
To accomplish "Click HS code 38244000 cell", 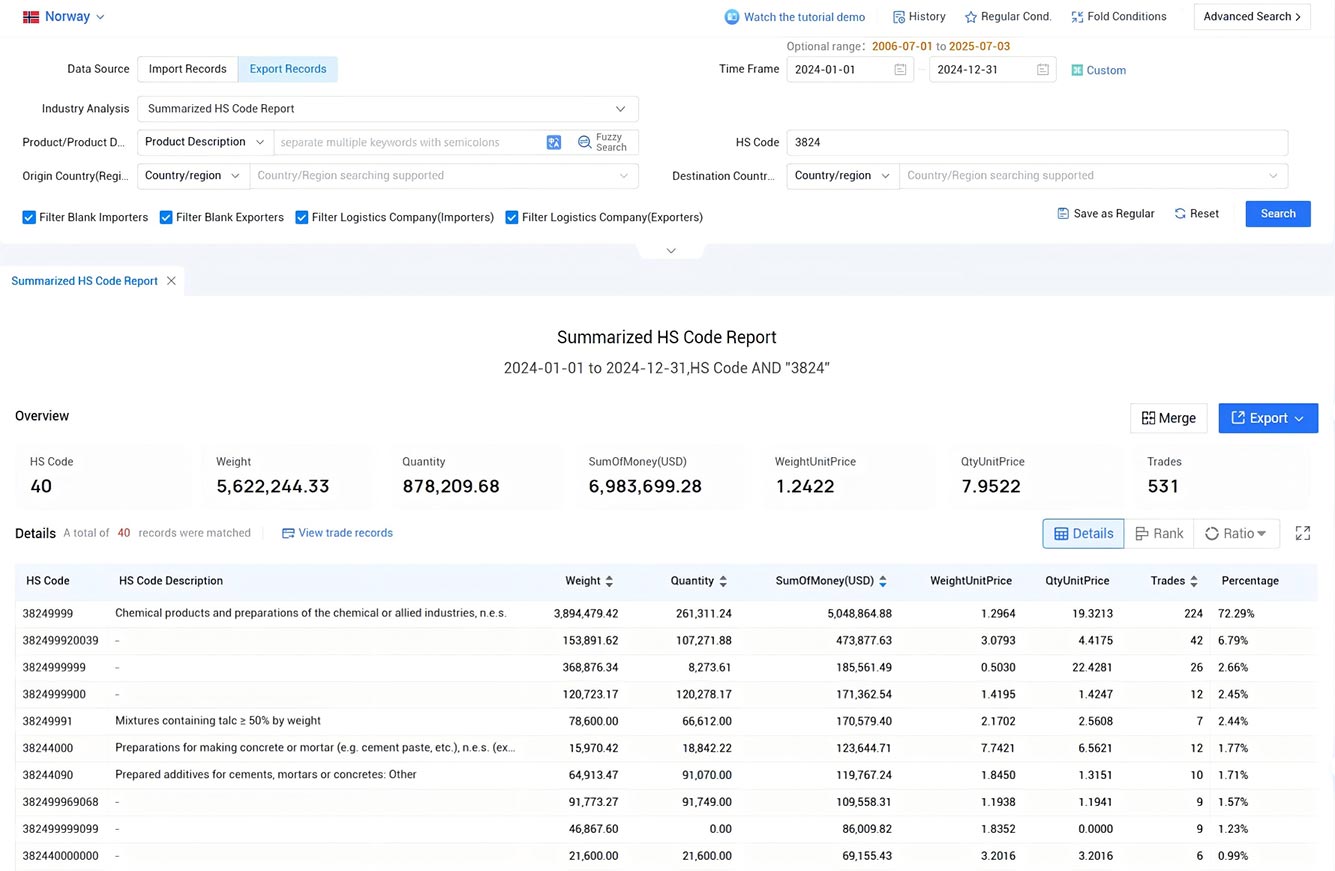I will pos(48,748).
